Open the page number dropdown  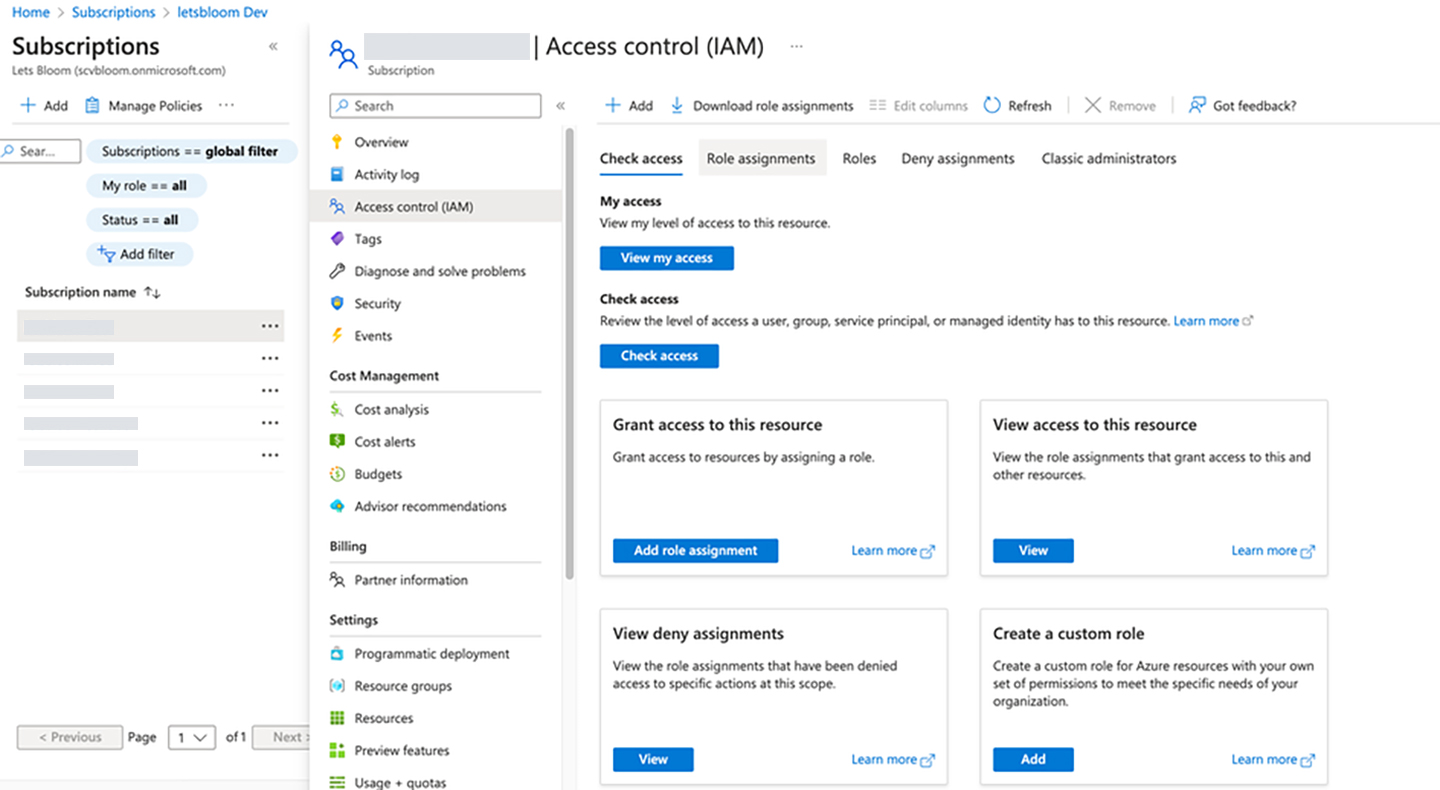pos(192,737)
